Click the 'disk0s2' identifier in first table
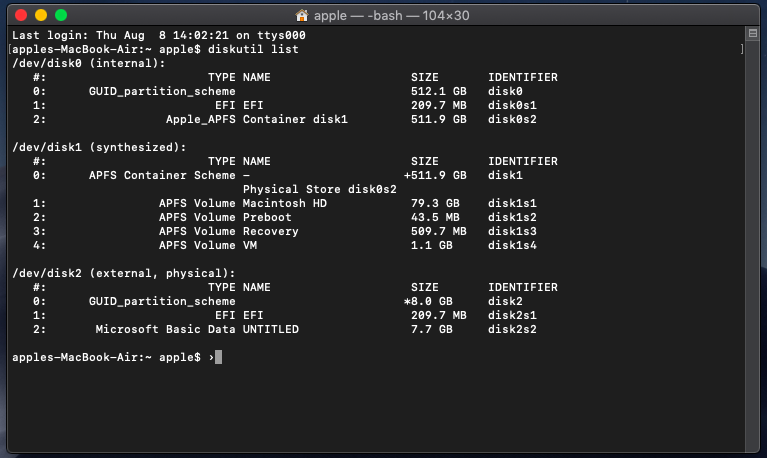 [x=512, y=119]
